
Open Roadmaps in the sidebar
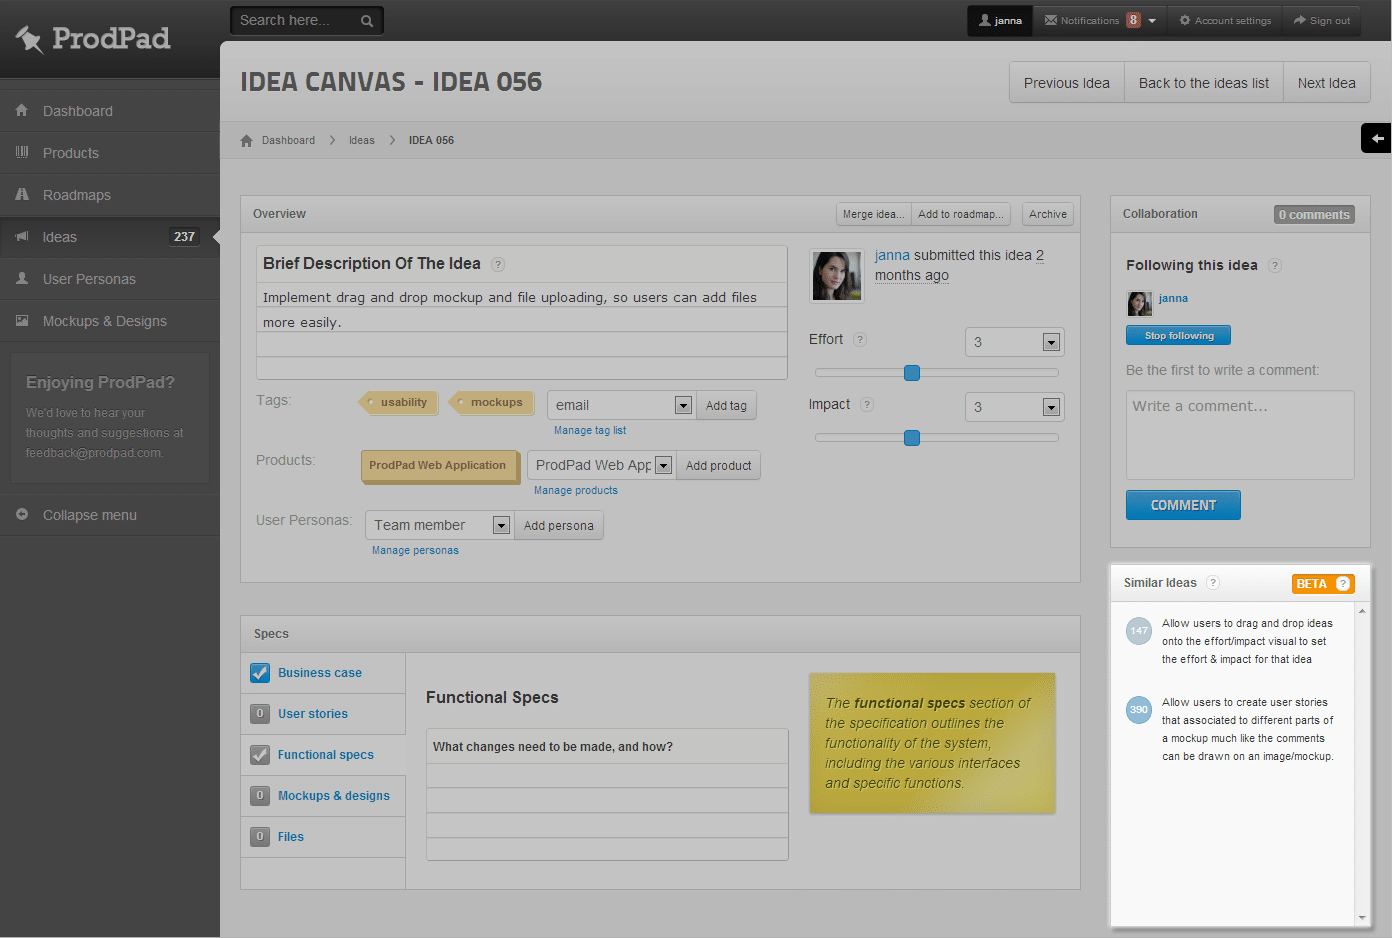pos(110,195)
